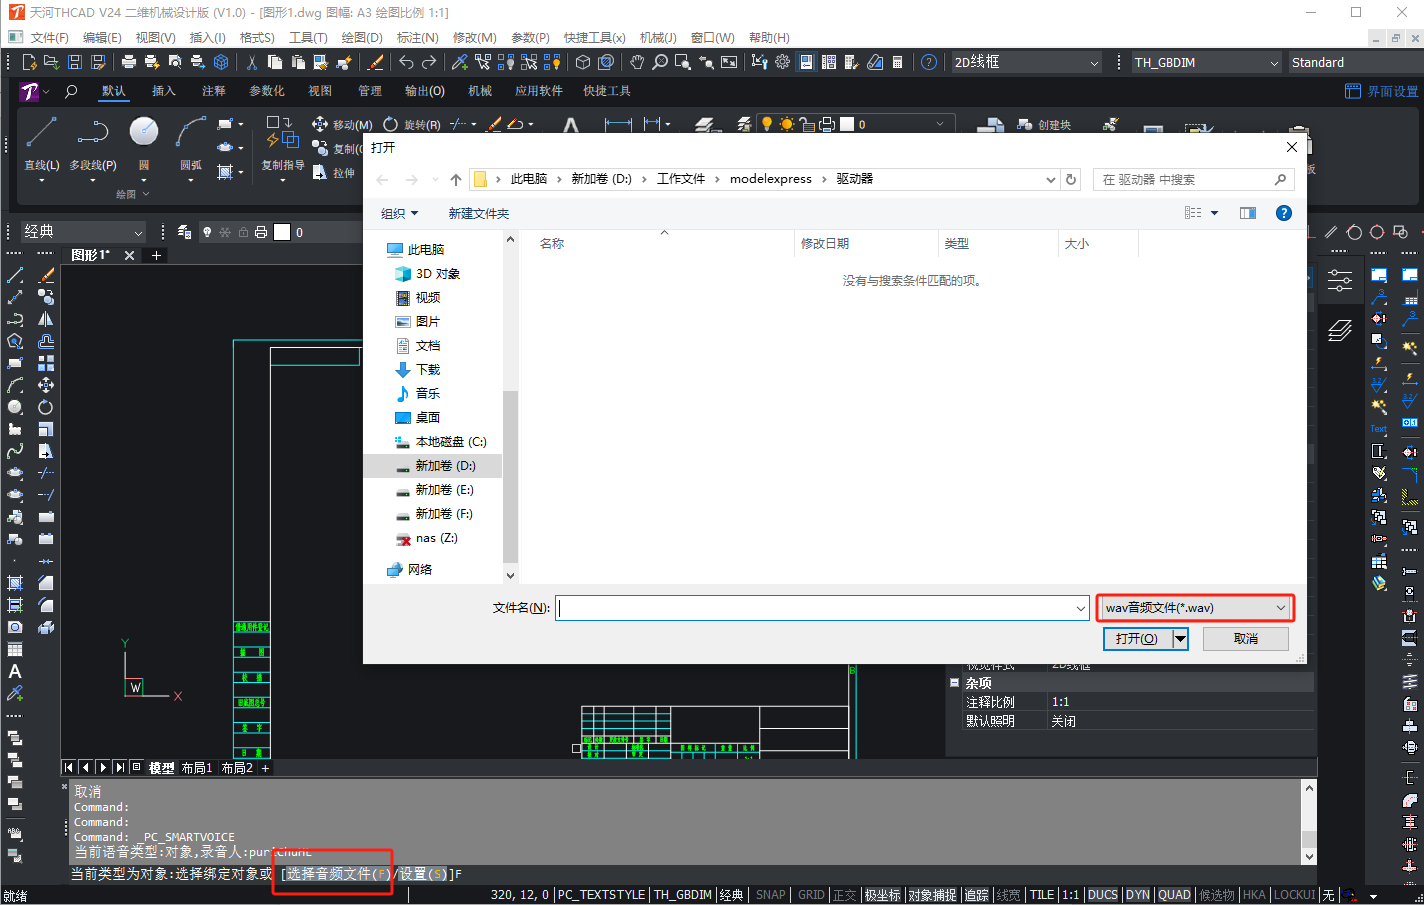Viewport: 1424px width, 905px height.
Task: Toggle GRID in the status bar
Action: 811,895
